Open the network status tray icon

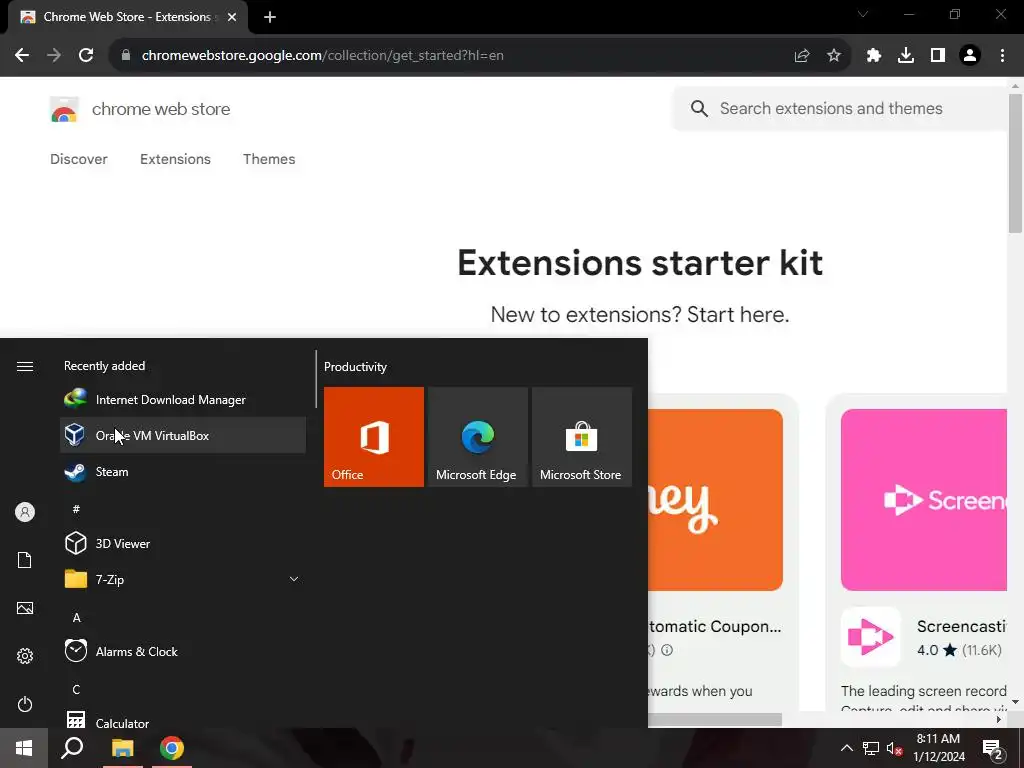[871, 748]
